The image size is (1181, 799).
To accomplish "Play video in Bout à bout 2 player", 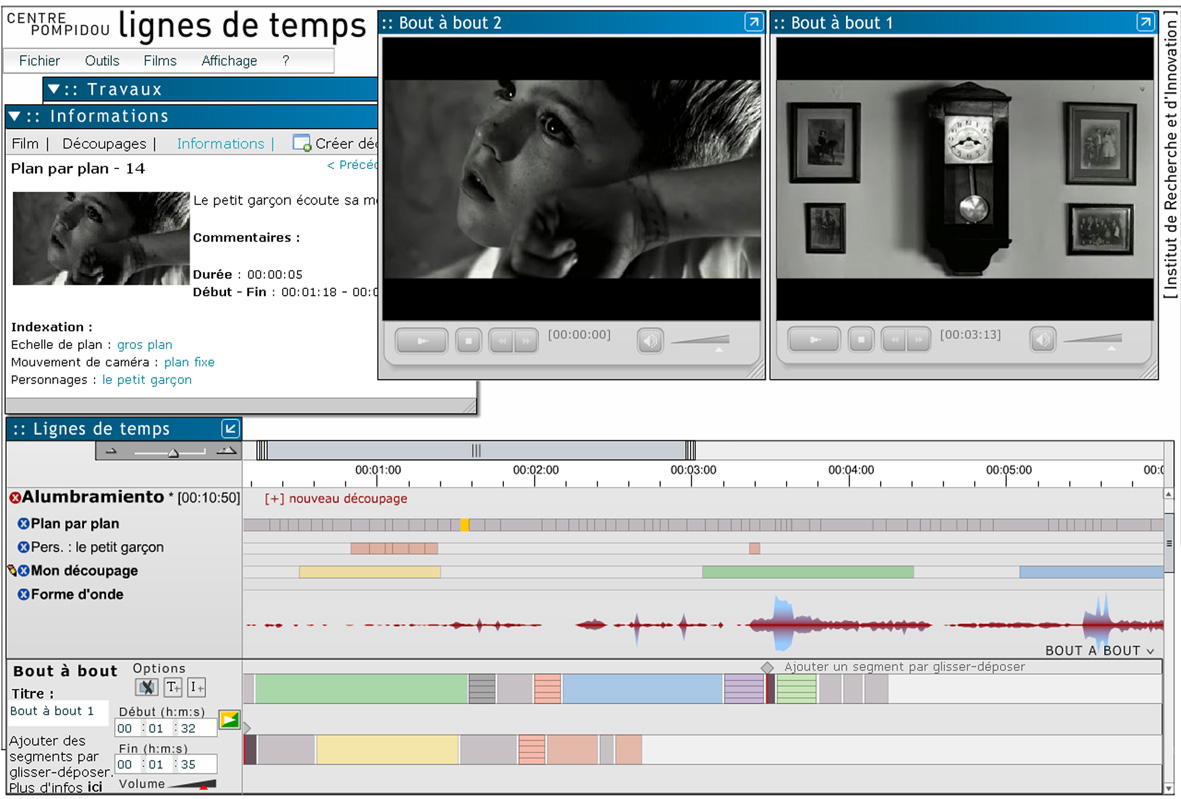I will pos(422,341).
